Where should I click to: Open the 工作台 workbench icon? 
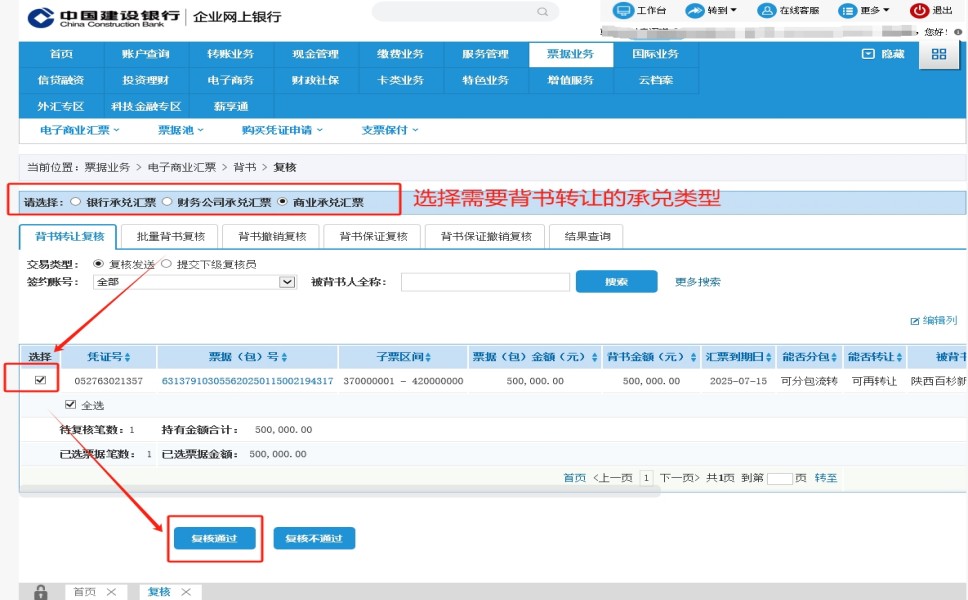pos(623,11)
